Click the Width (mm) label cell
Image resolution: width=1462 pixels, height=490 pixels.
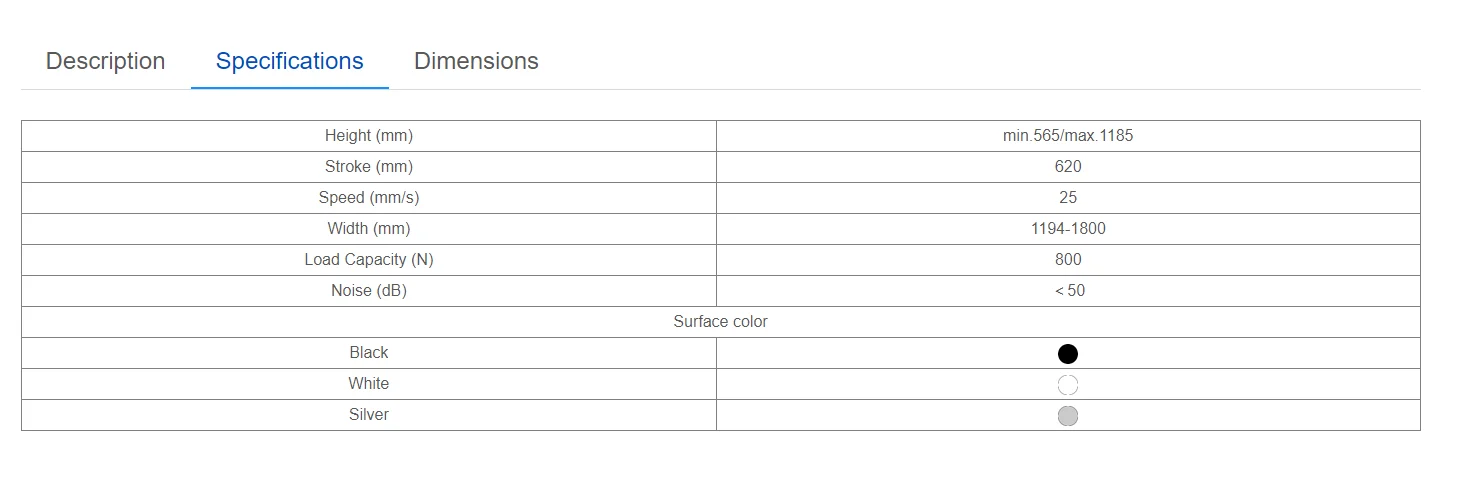click(368, 228)
